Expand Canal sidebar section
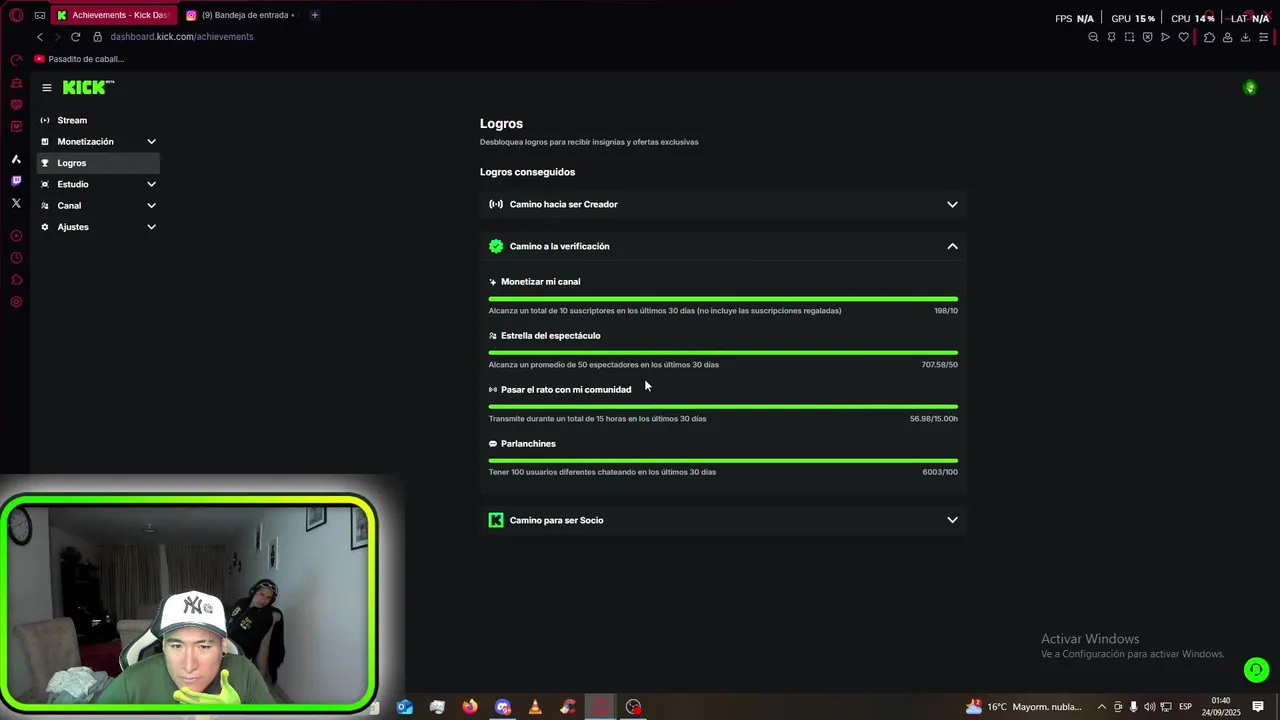Image resolution: width=1280 pixels, height=720 pixels. 98,206
